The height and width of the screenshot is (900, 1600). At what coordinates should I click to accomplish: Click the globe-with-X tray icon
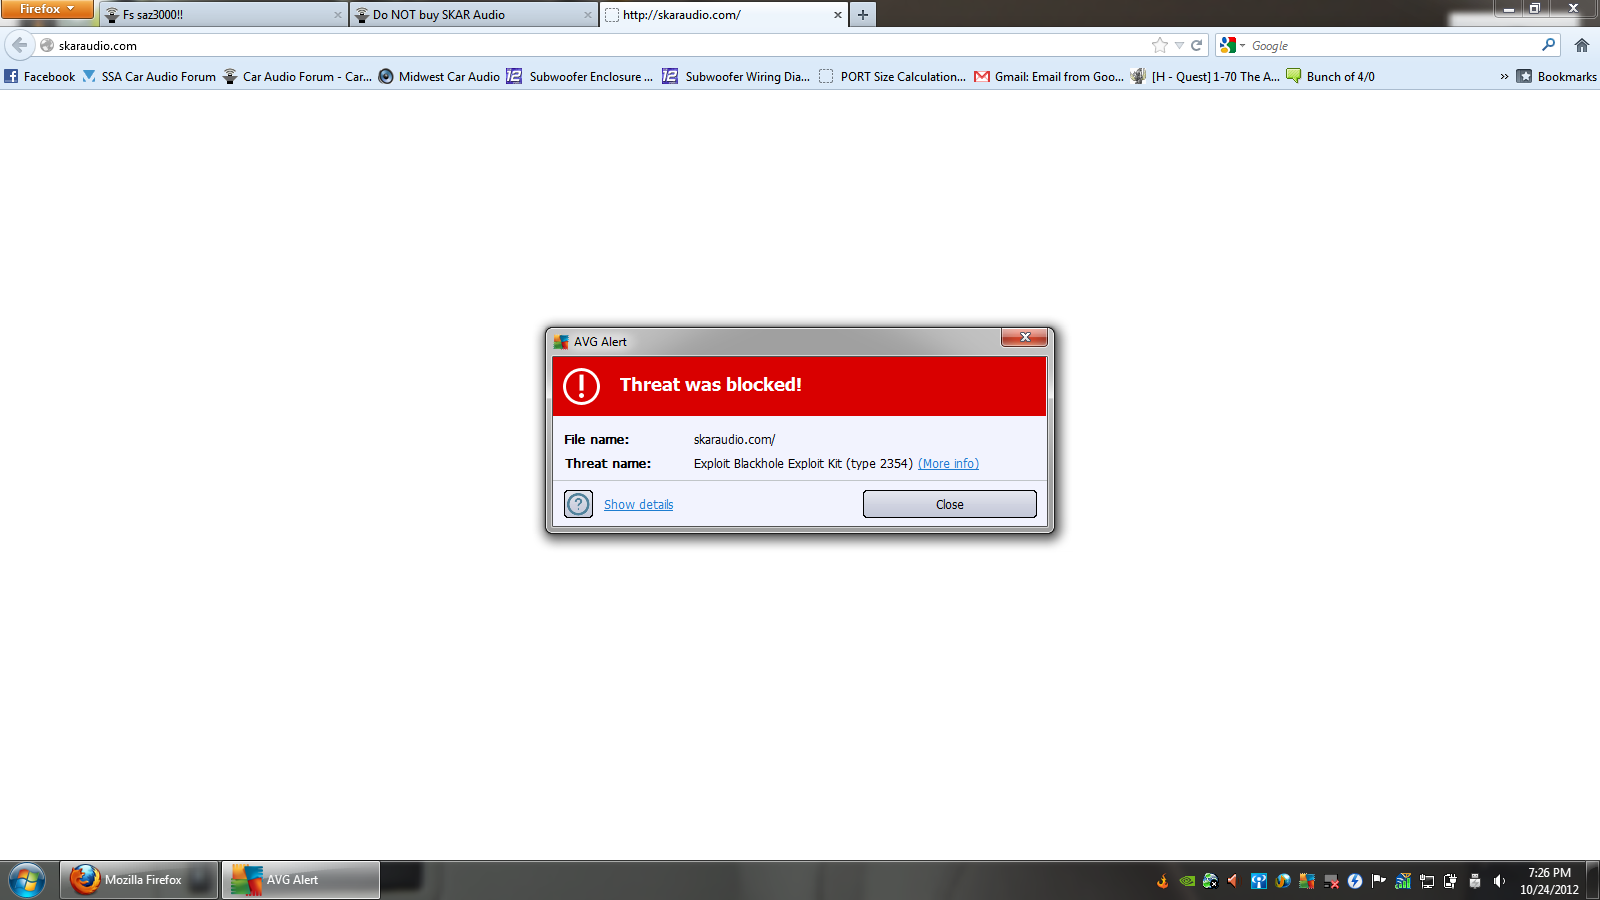[x=1210, y=881]
